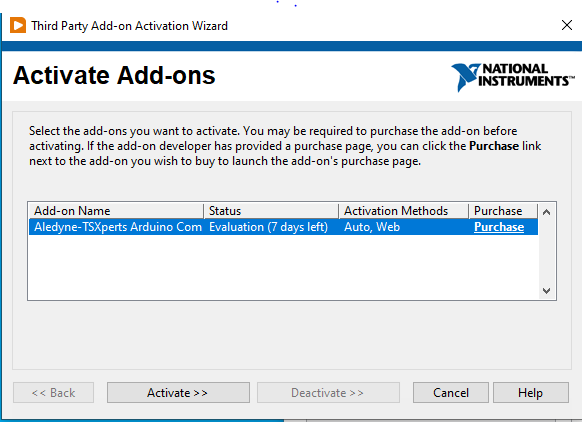This screenshot has width=582, height=422.
Task: Click the Evaluation (7 days left) status cell
Action: pos(268,227)
